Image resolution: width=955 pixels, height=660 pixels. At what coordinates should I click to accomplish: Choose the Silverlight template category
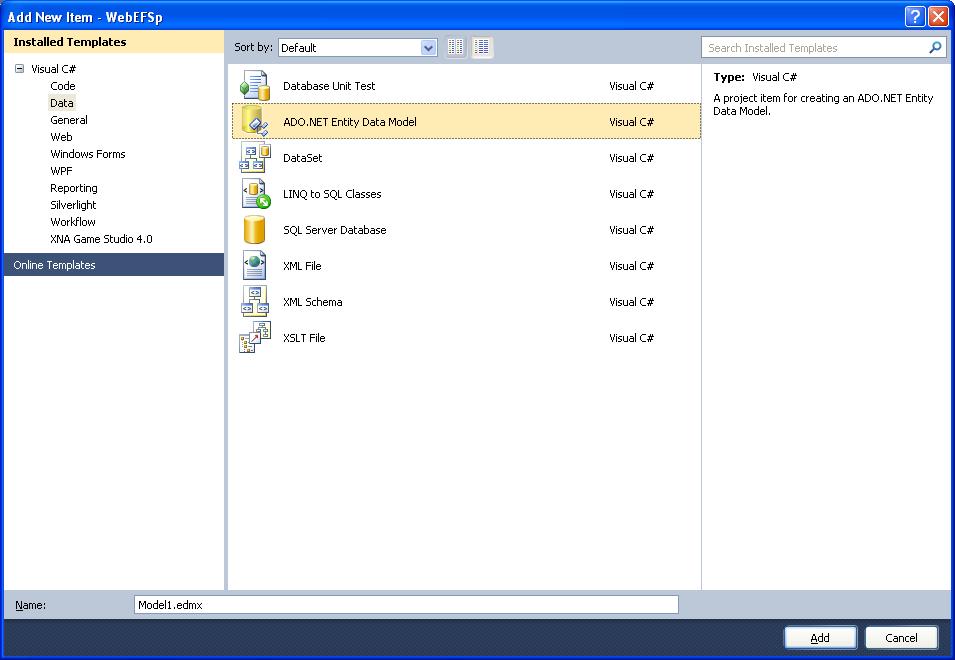click(73, 205)
